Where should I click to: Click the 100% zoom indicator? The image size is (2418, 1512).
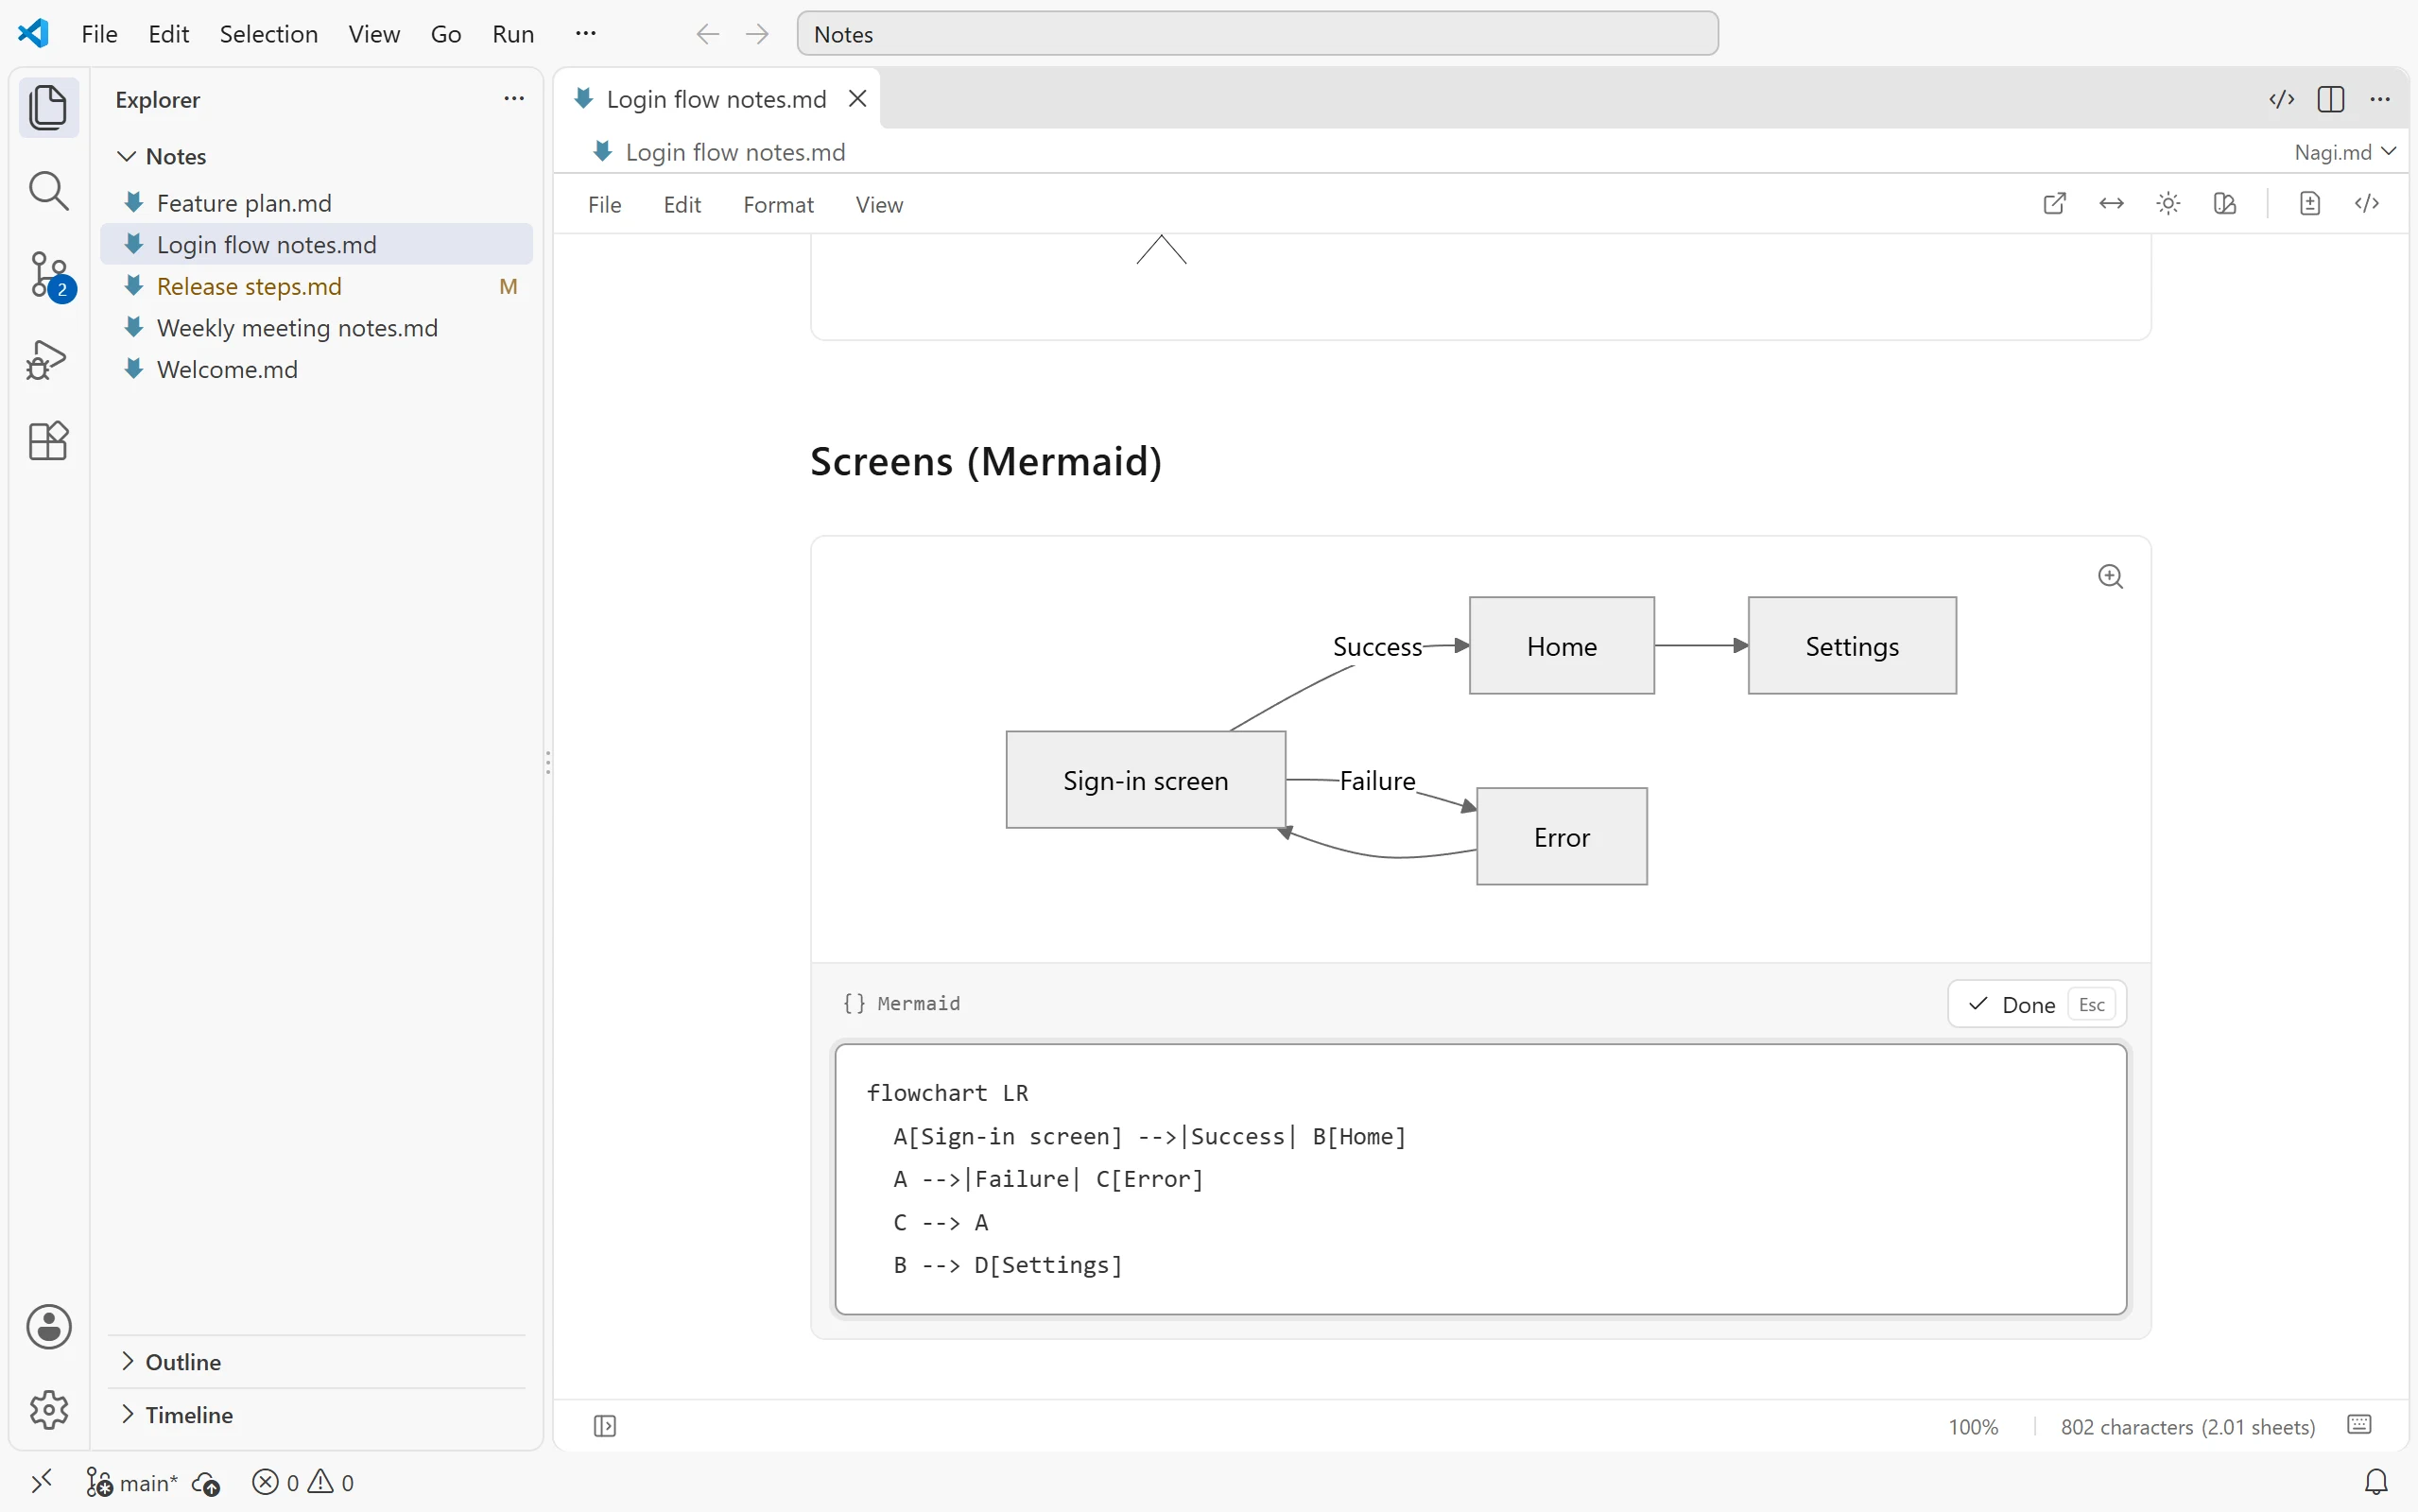coord(1972,1427)
